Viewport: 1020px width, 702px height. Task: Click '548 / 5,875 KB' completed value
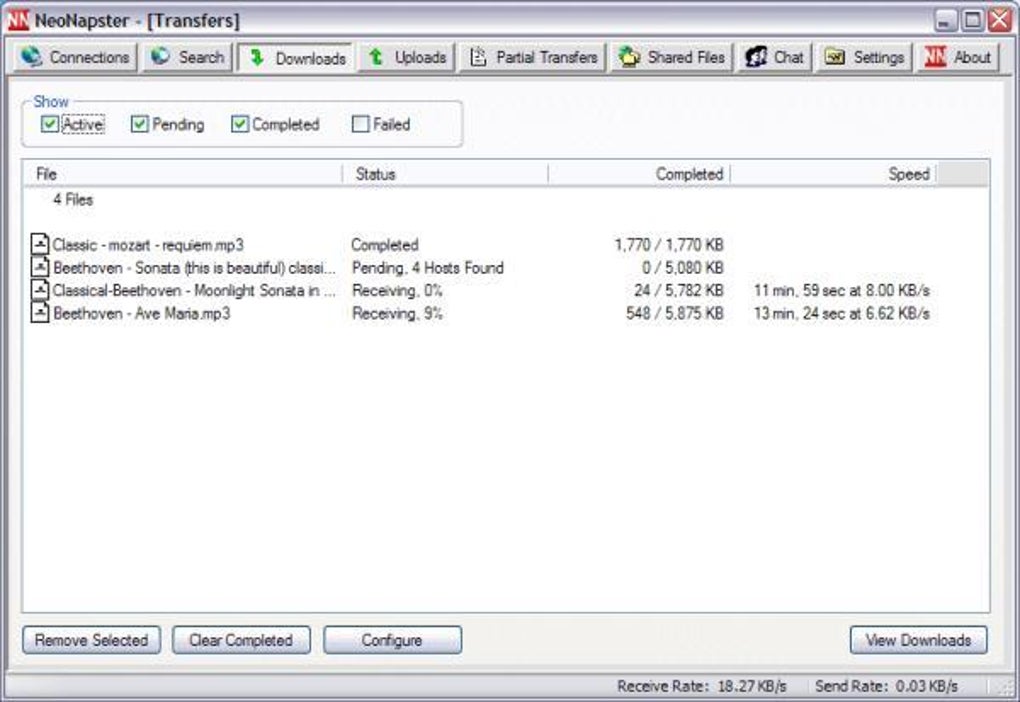click(675, 313)
